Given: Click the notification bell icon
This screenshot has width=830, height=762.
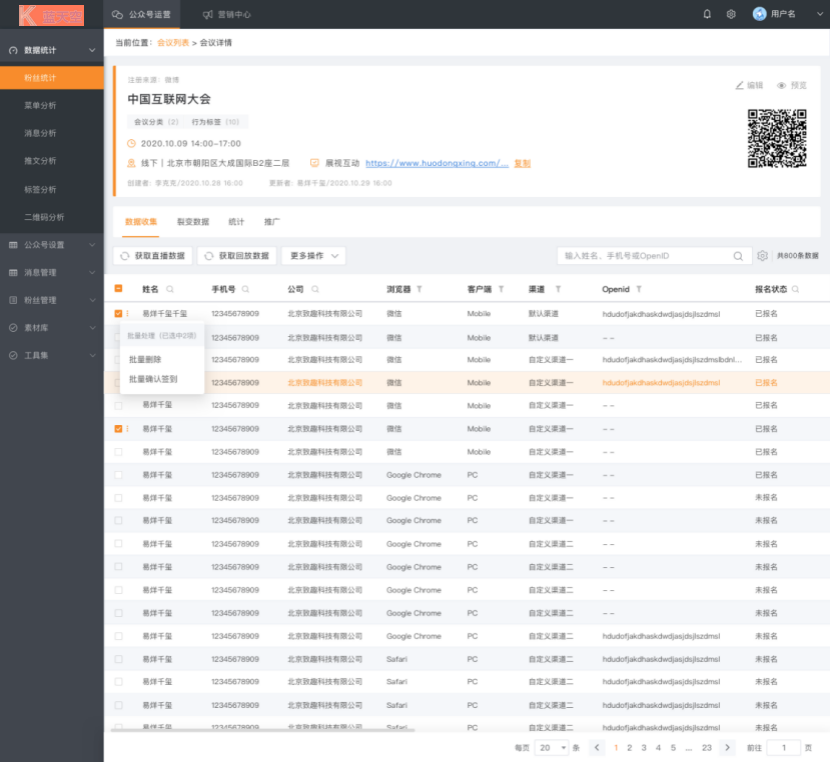Looking at the screenshot, I should coord(707,14).
